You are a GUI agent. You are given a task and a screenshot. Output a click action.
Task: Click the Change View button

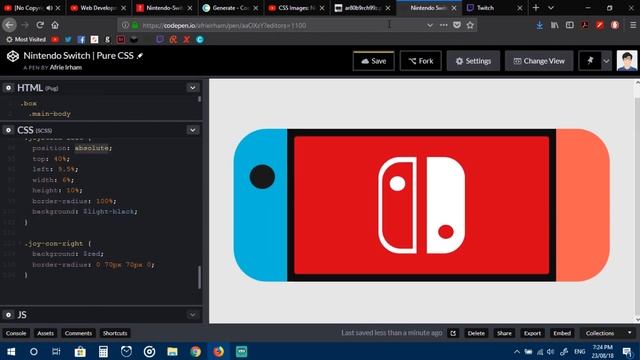tap(539, 61)
